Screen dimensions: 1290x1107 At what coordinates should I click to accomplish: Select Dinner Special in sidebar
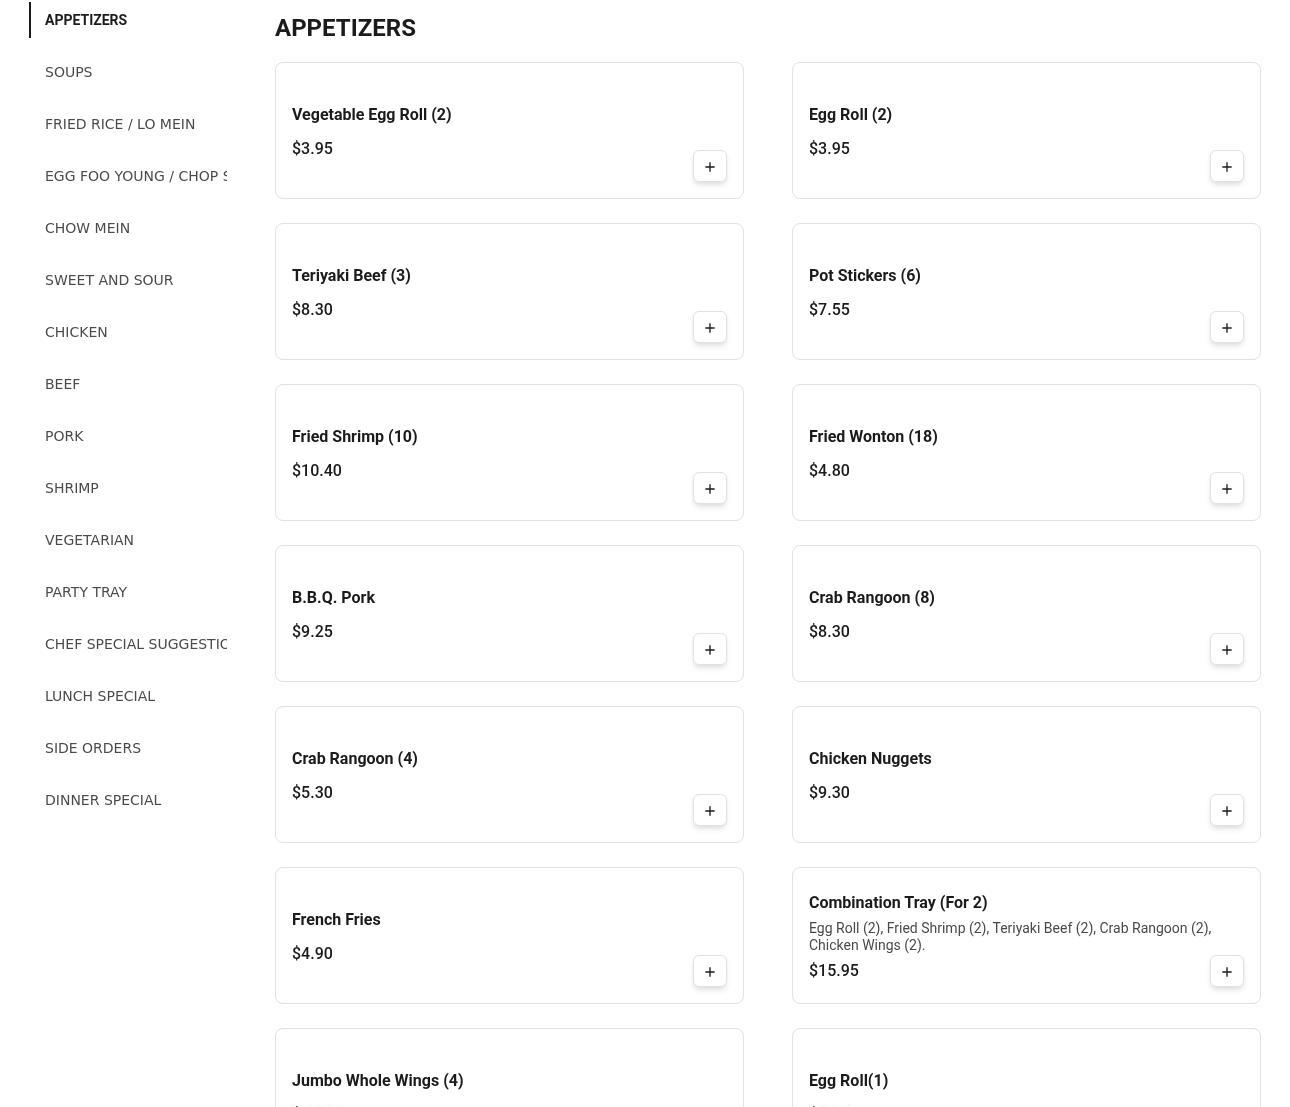click(x=103, y=800)
